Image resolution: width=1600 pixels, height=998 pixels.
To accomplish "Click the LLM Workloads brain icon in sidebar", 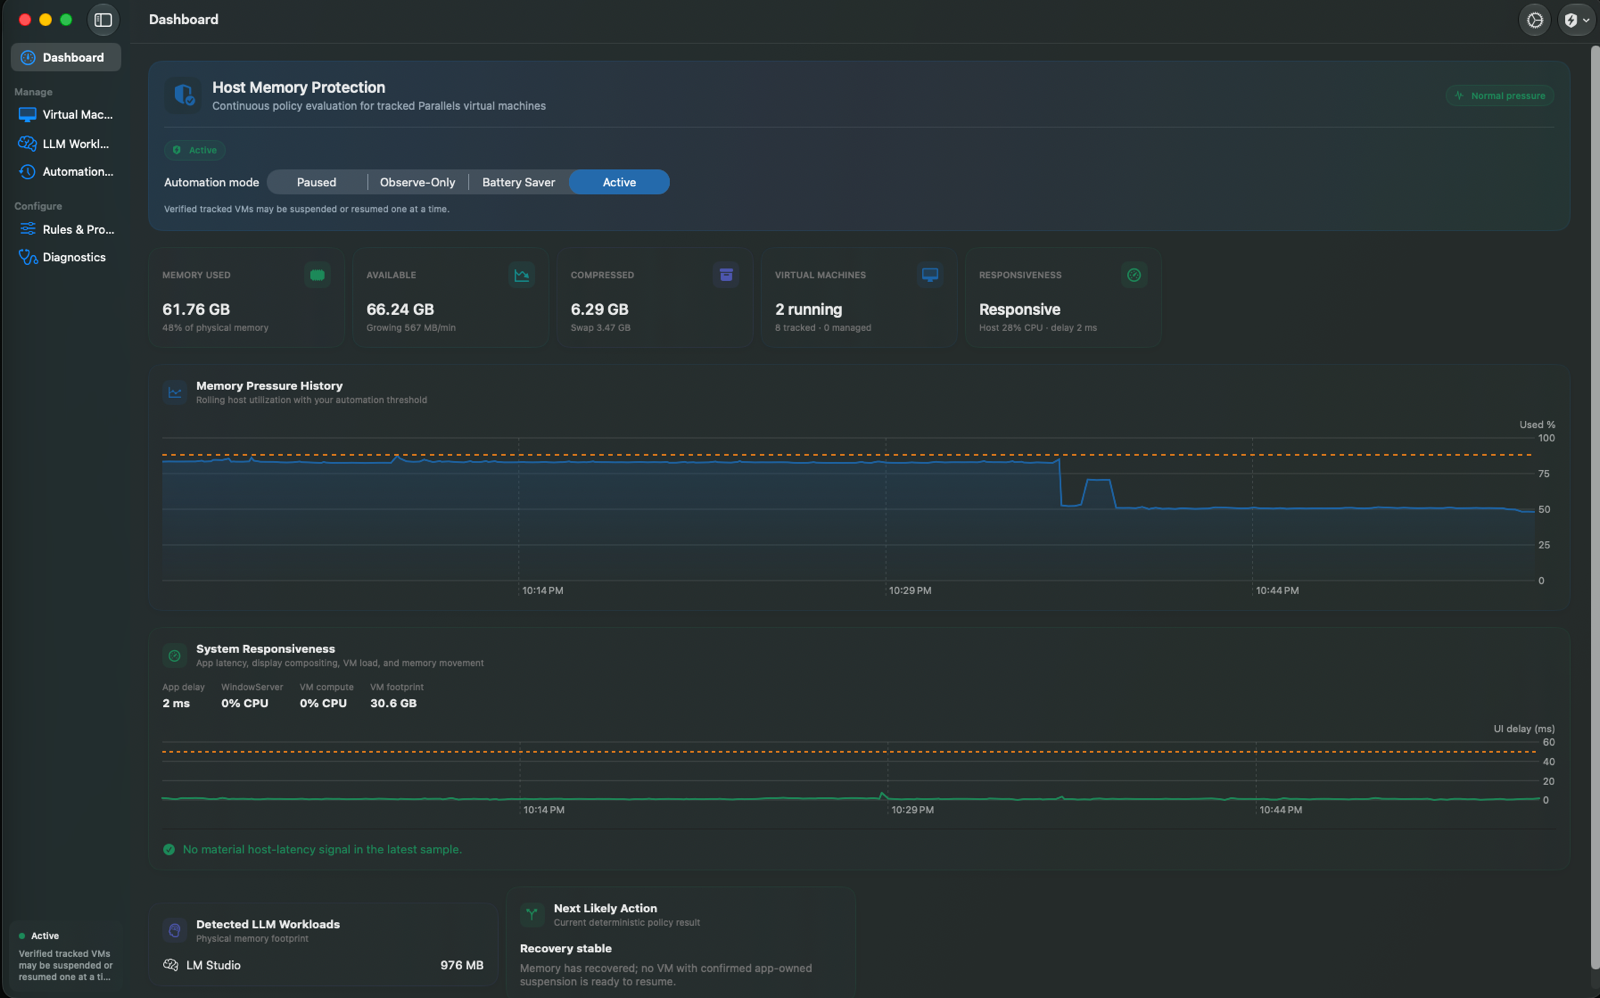I will (x=28, y=144).
